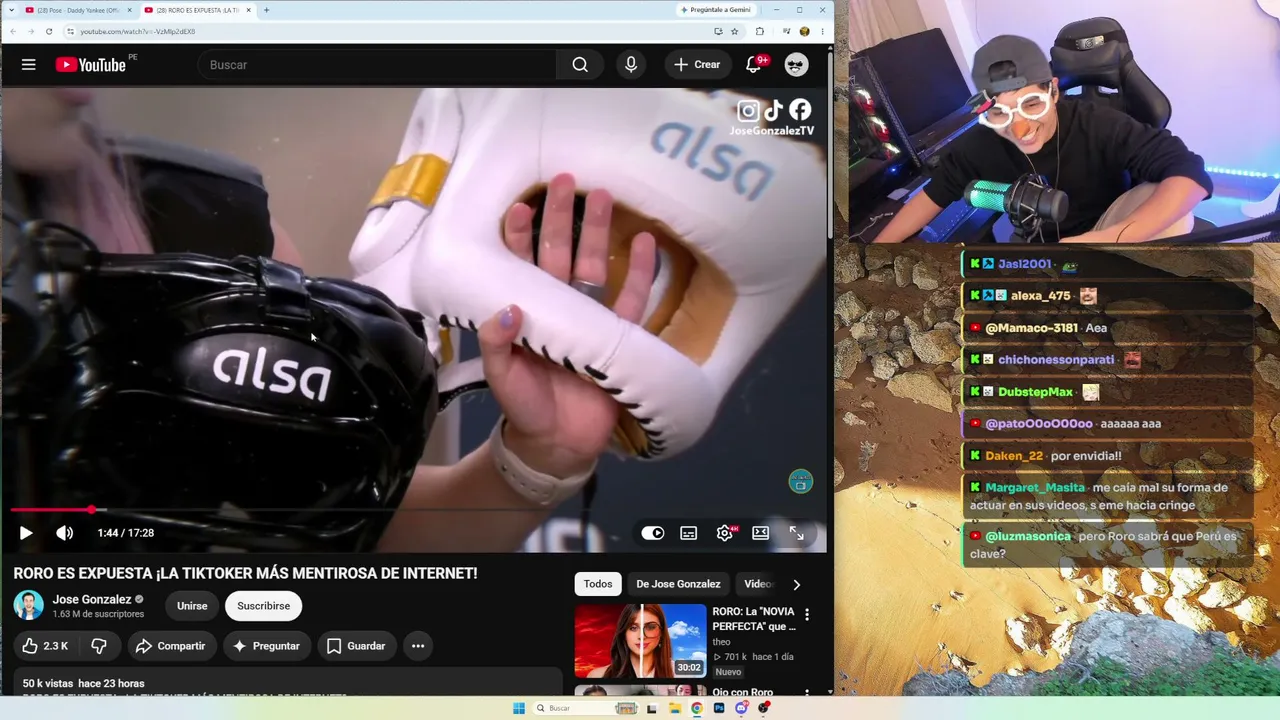The width and height of the screenshot is (1280, 720).
Task: Seek on the red video progress bar
Action: tap(418, 510)
